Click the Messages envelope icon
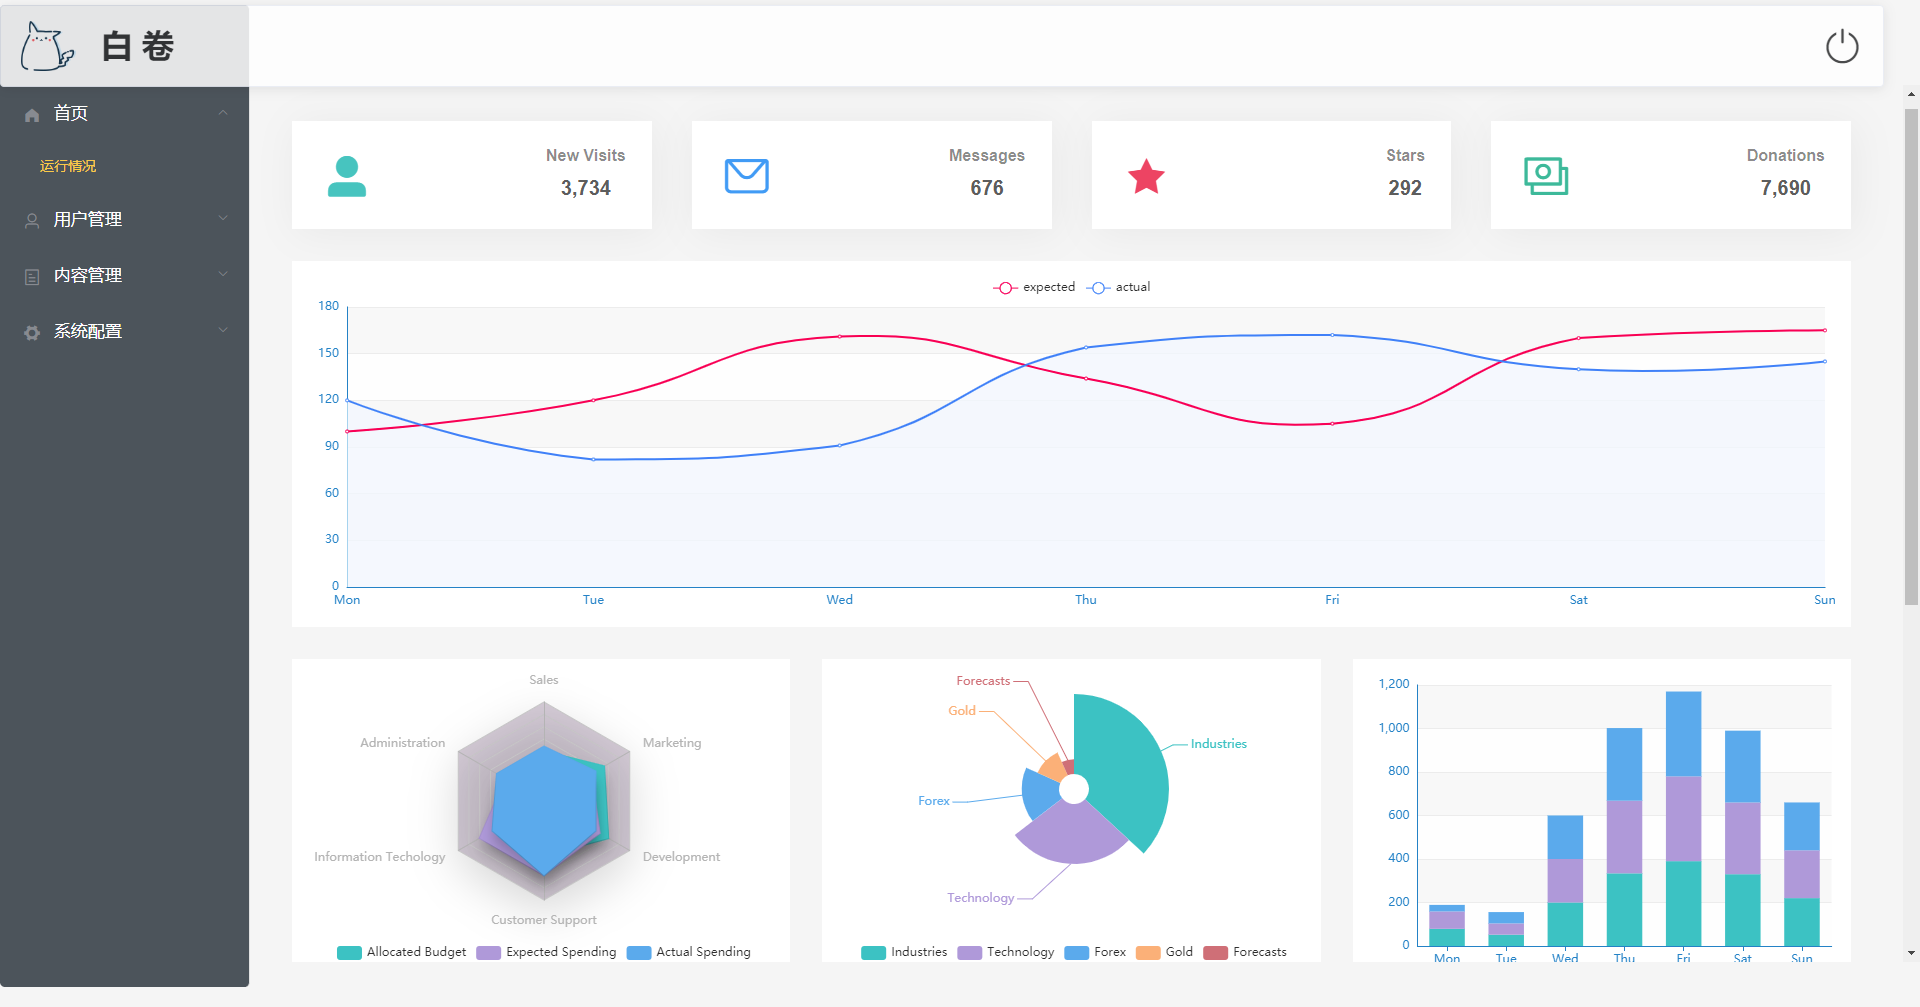Screen dimensions: 1920x1007 click(746, 176)
